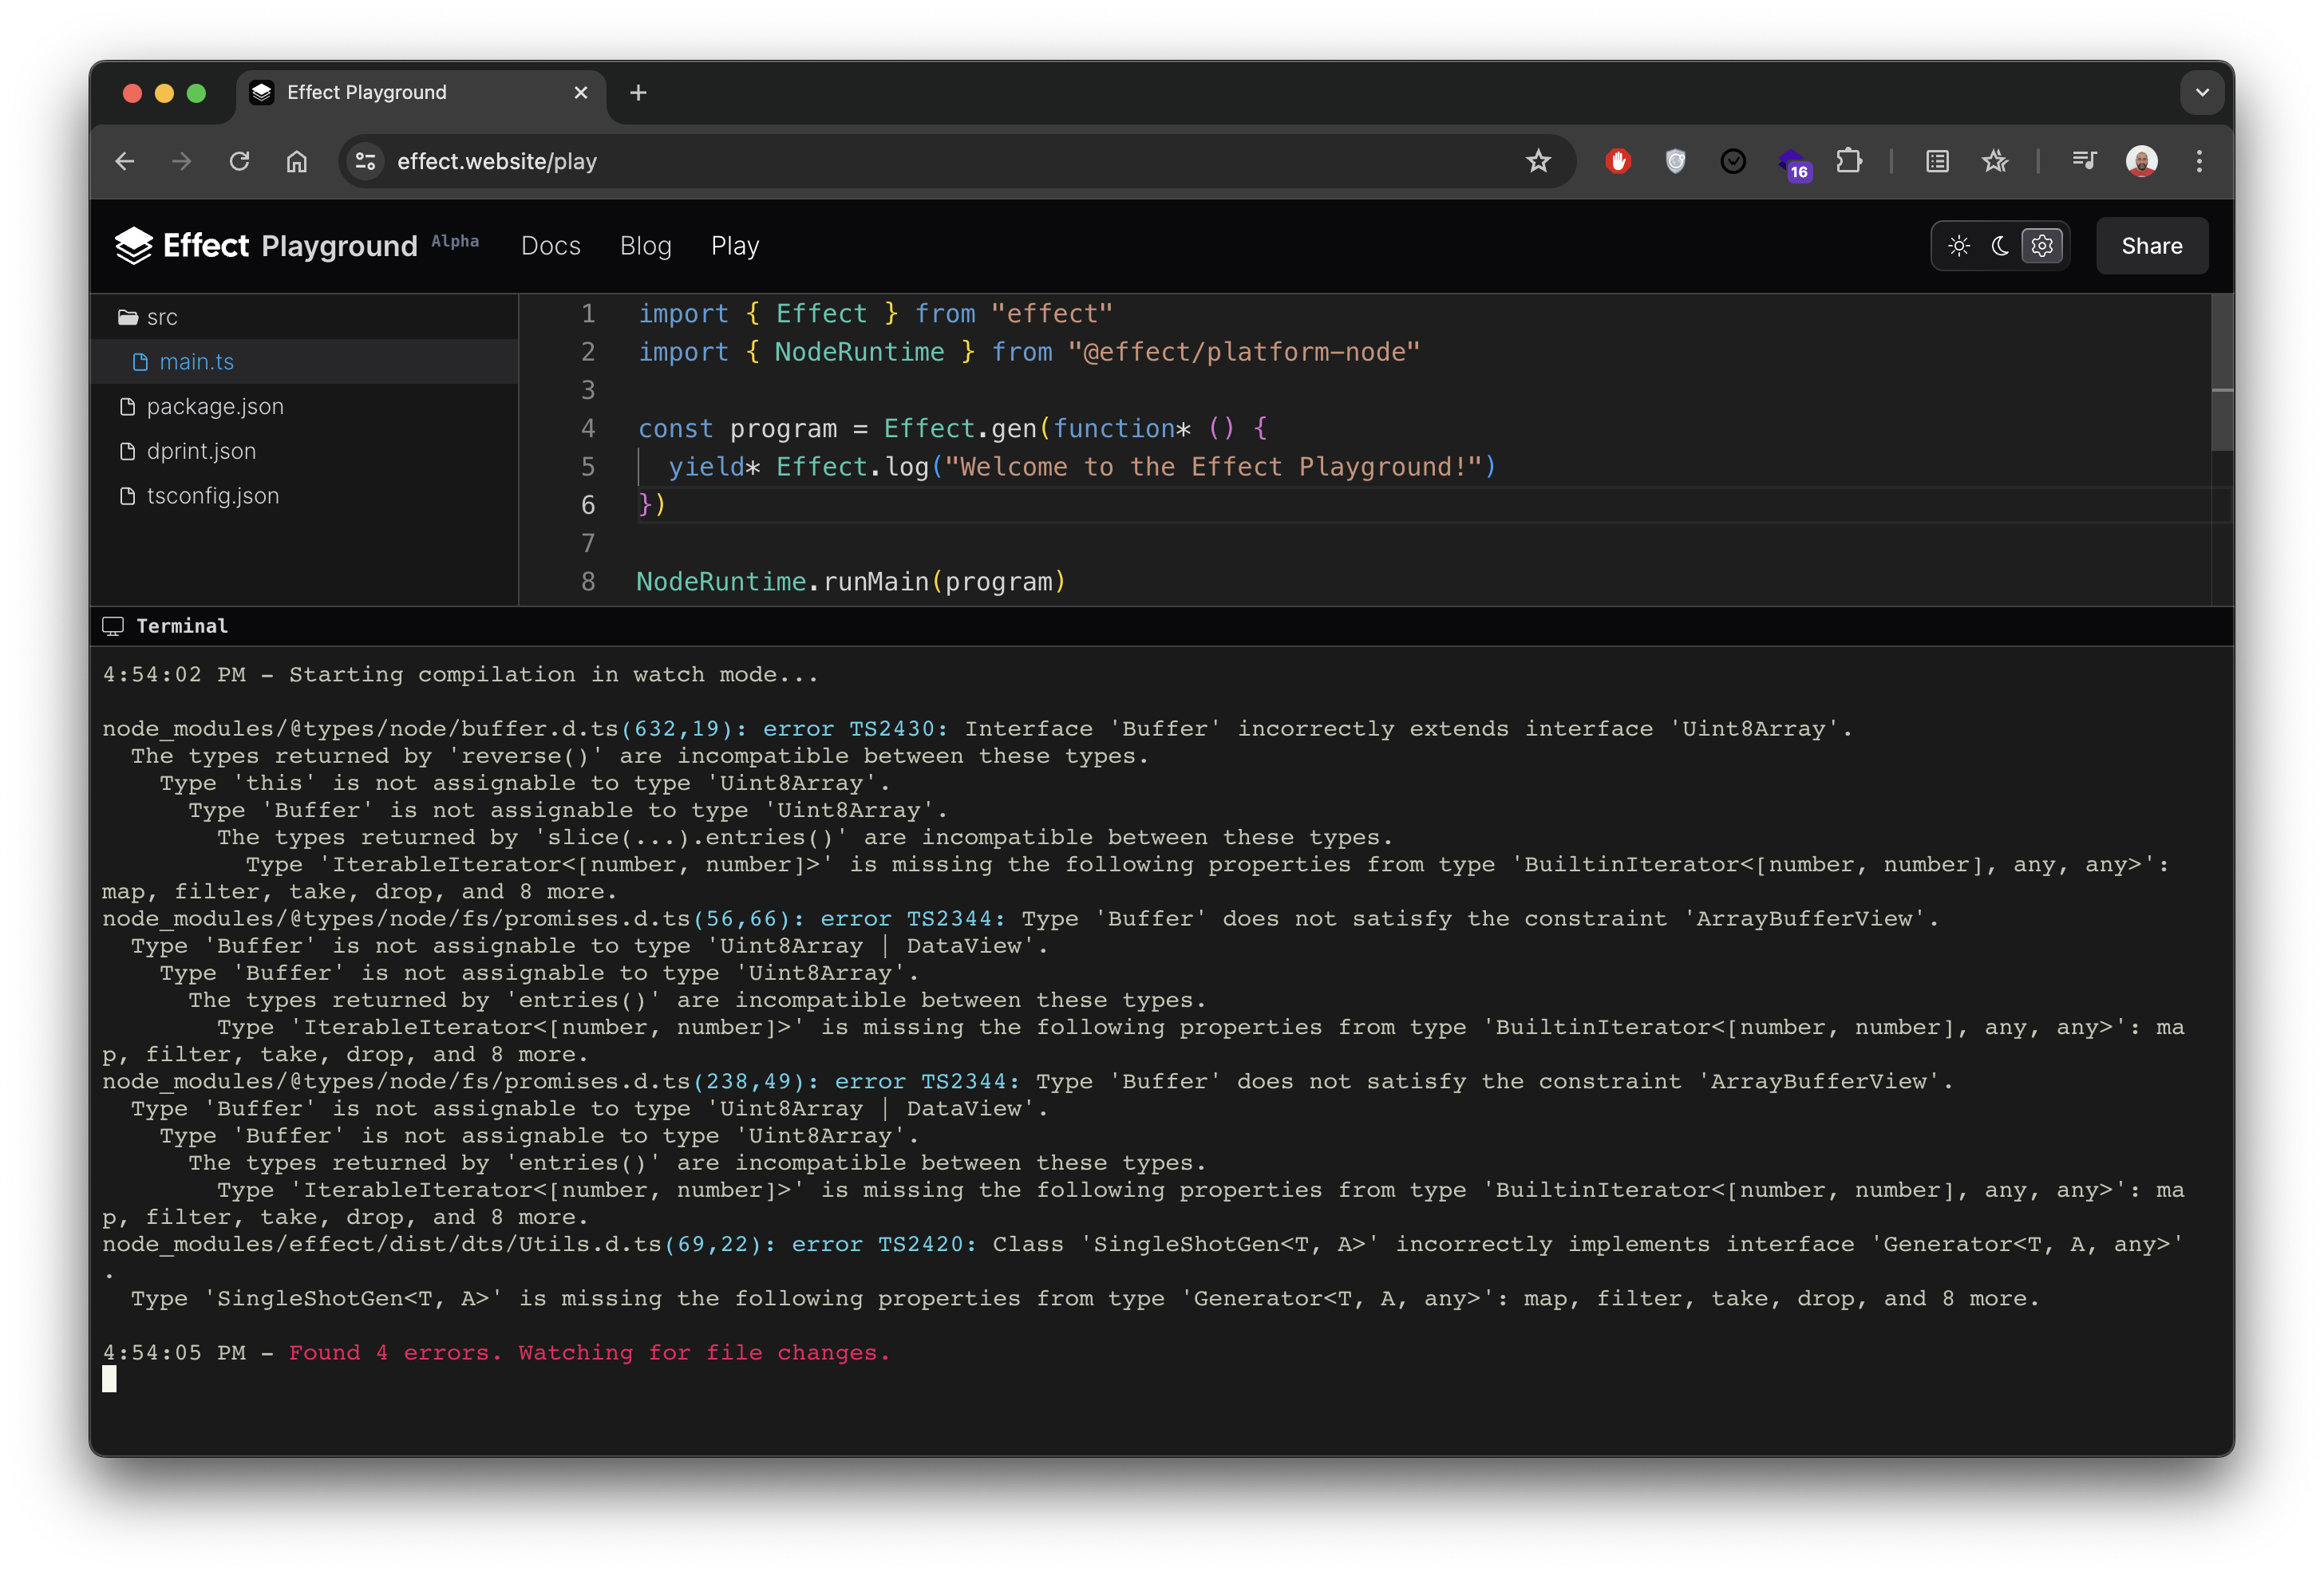This screenshot has height=1575, width=2324.
Task: Select the Play navigation link
Action: pos(735,246)
